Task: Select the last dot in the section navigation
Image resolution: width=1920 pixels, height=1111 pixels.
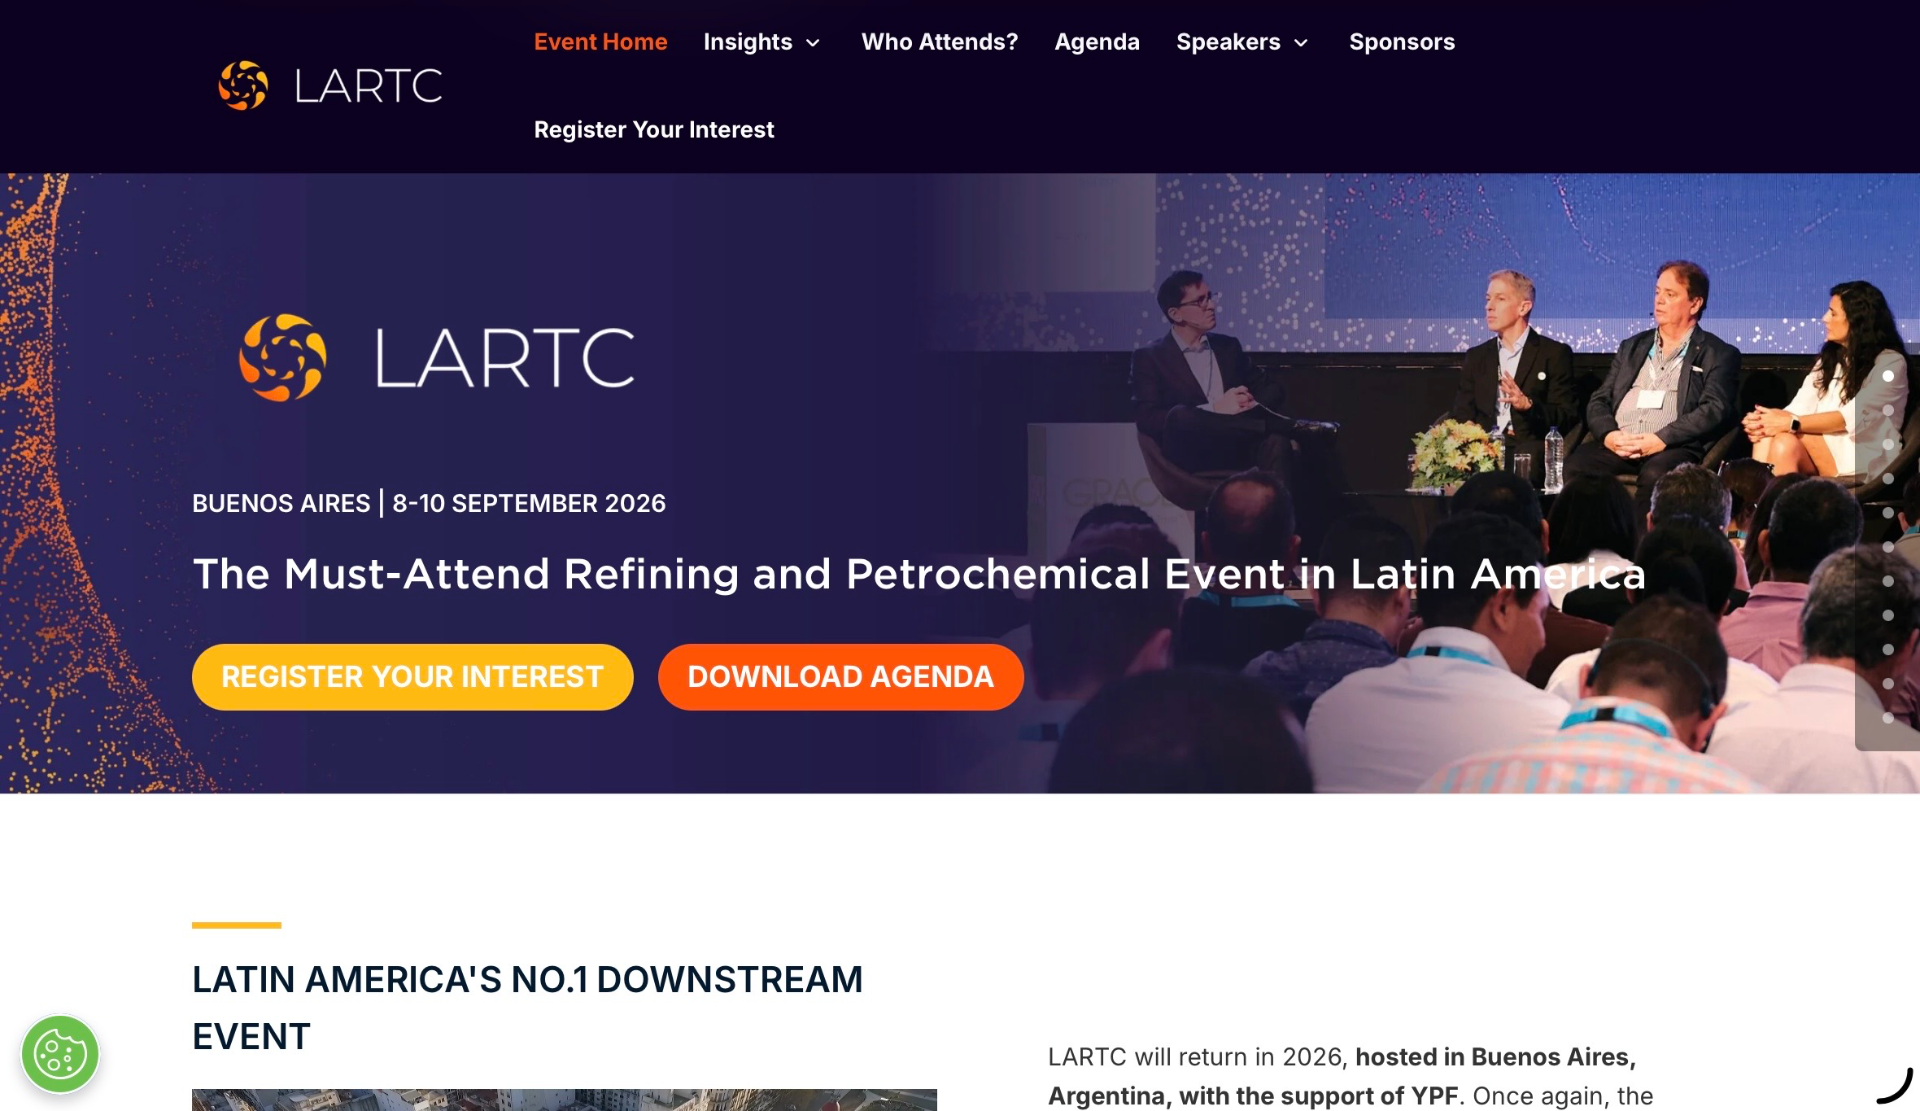Action: coord(1888,718)
